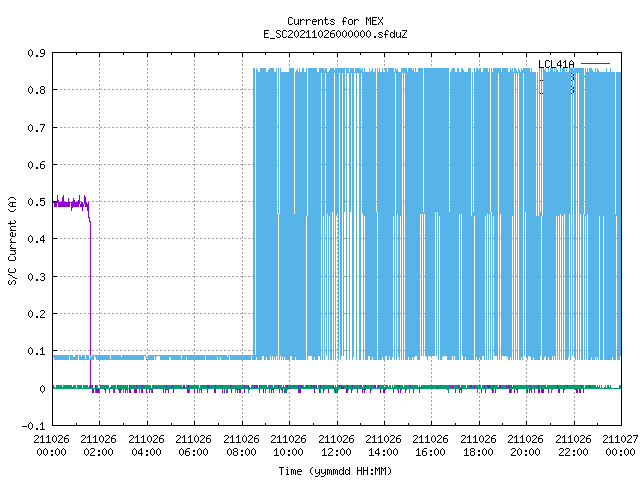Click the 'S/C Current (A)' axis label
The height and width of the screenshot is (480, 640).
coord(12,240)
